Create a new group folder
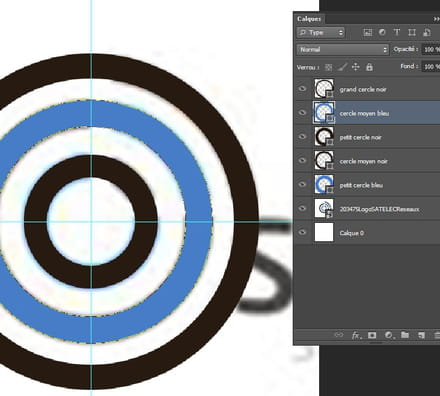This screenshot has width=440, height=396. [x=405, y=335]
